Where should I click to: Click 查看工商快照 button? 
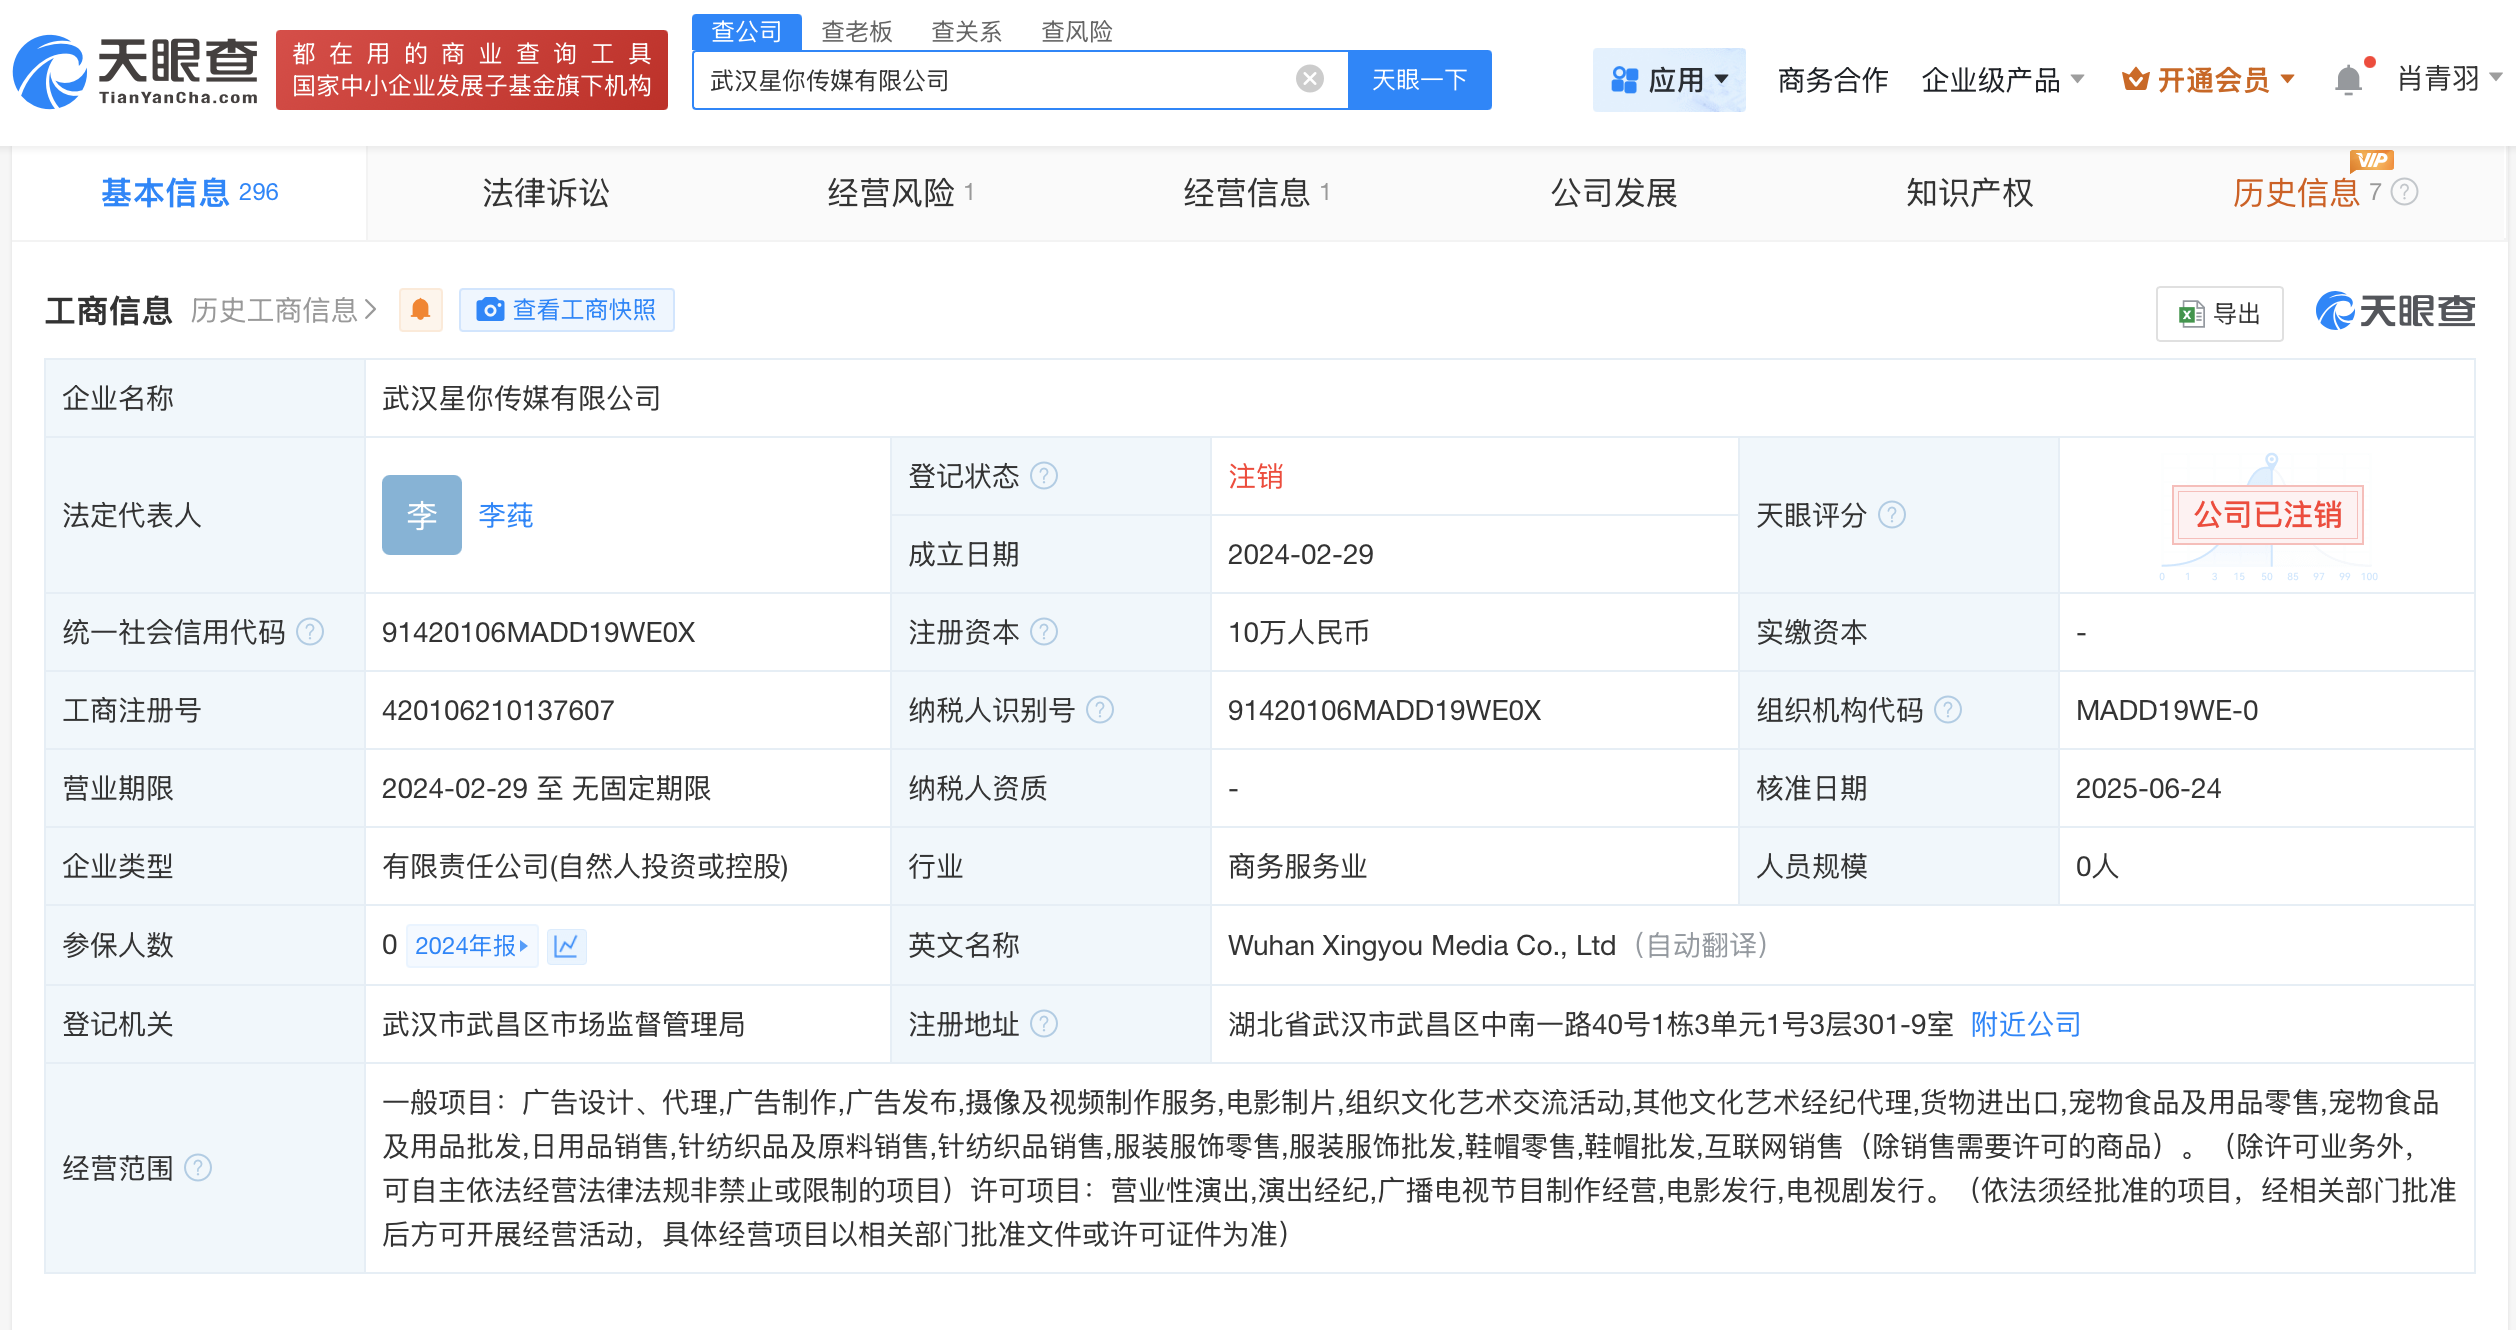[567, 310]
